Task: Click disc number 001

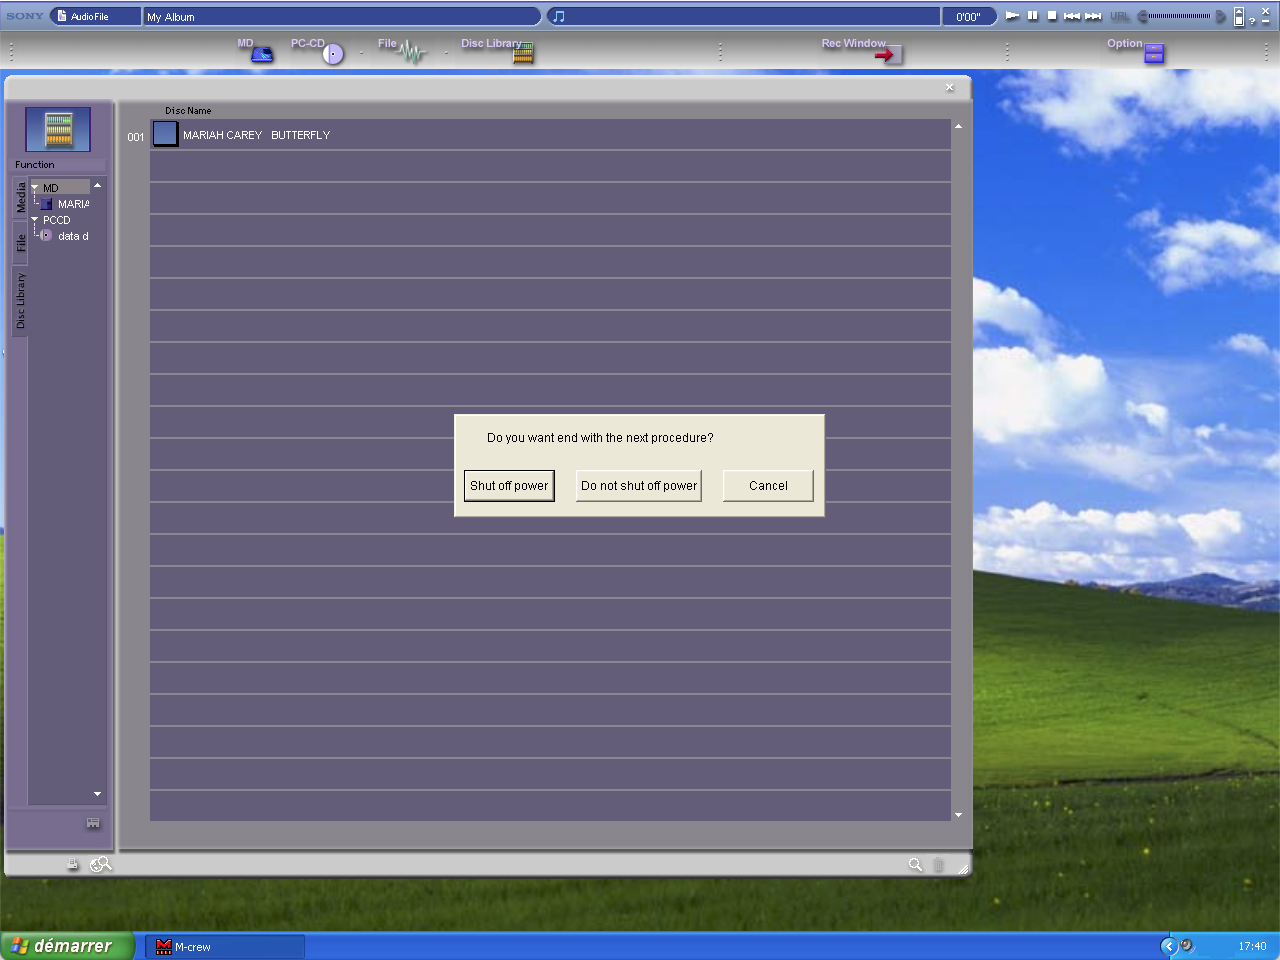Action: pyautogui.click(x=136, y=137)
